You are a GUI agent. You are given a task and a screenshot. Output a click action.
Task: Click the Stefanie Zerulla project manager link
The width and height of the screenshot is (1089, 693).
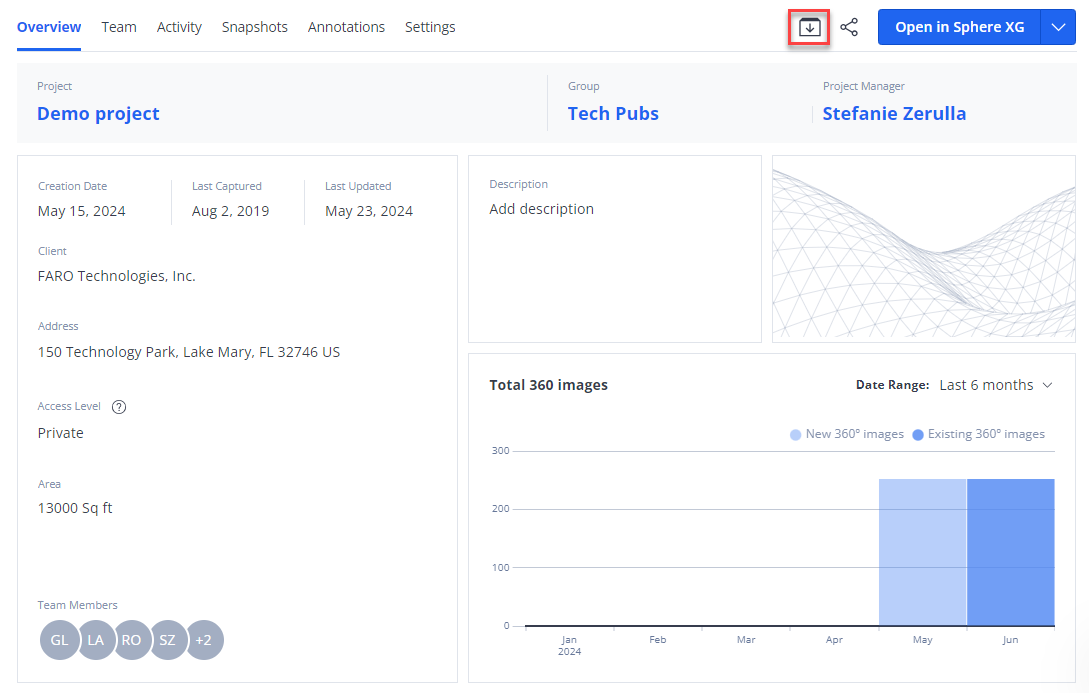point(894,114)
